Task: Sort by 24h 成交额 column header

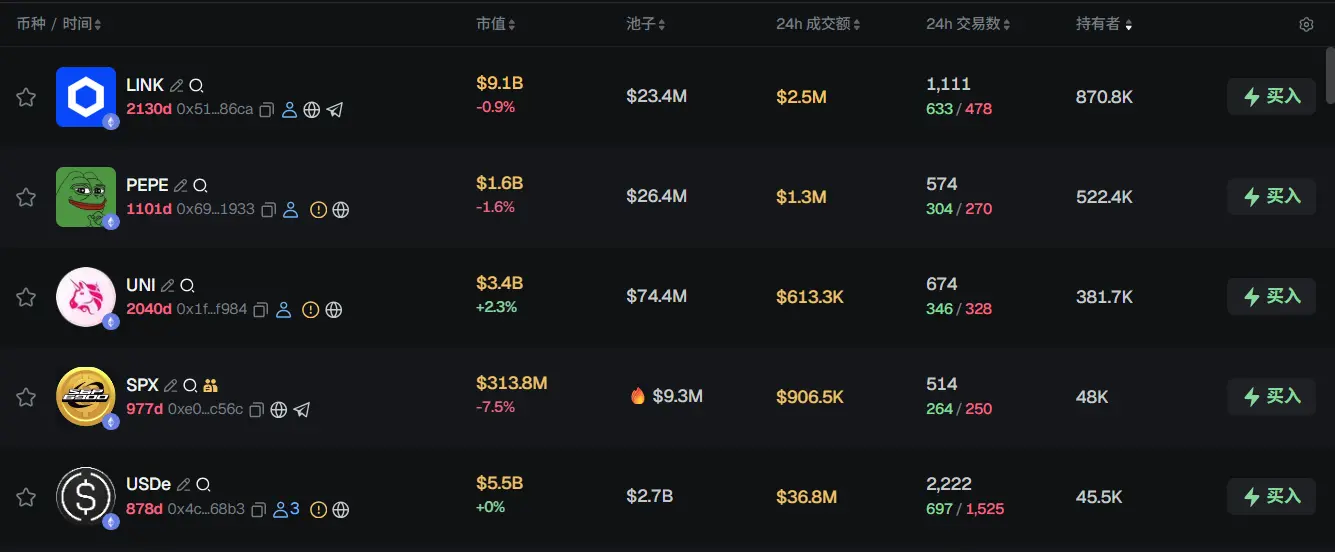Action: (x=817, y=24)
